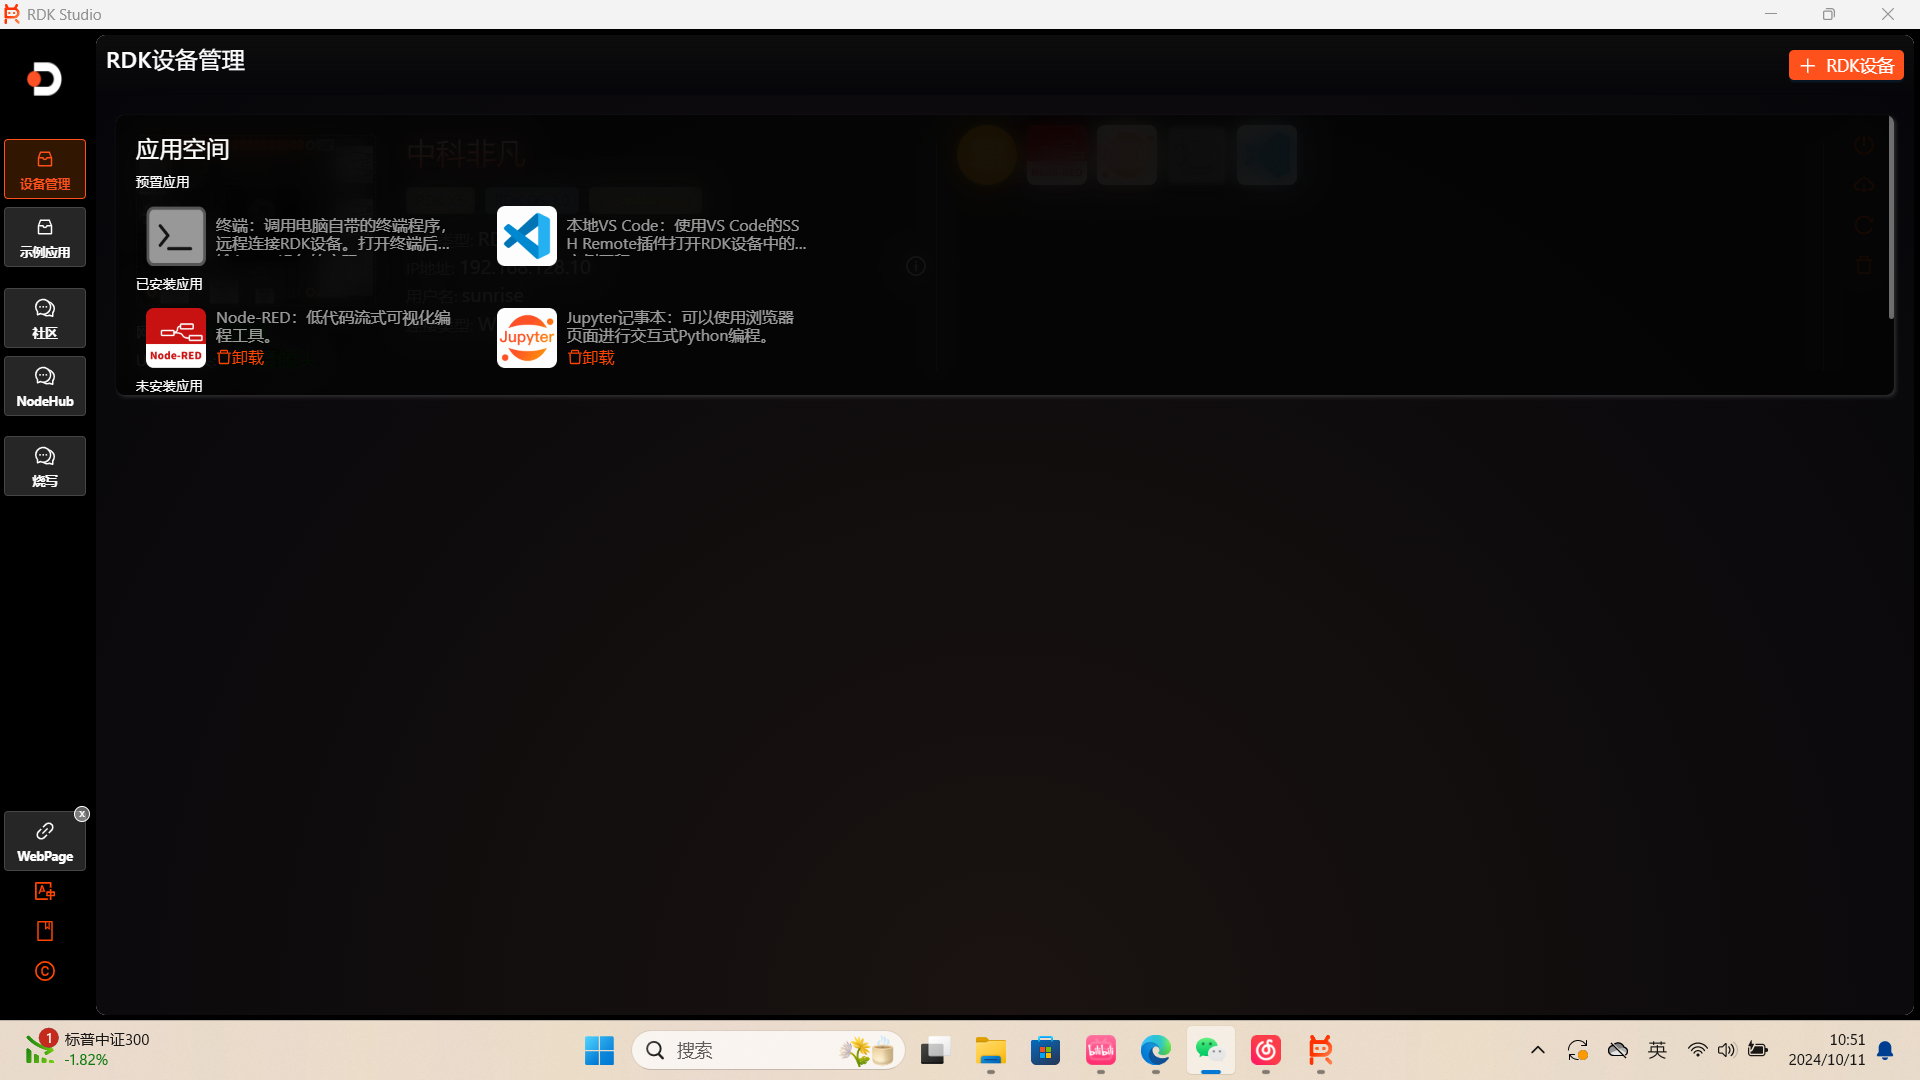The height and width of the screenshot is (1080, 1920).
Task: Open the bilibili app on the taskbar
Action: pos(1100,1050)
